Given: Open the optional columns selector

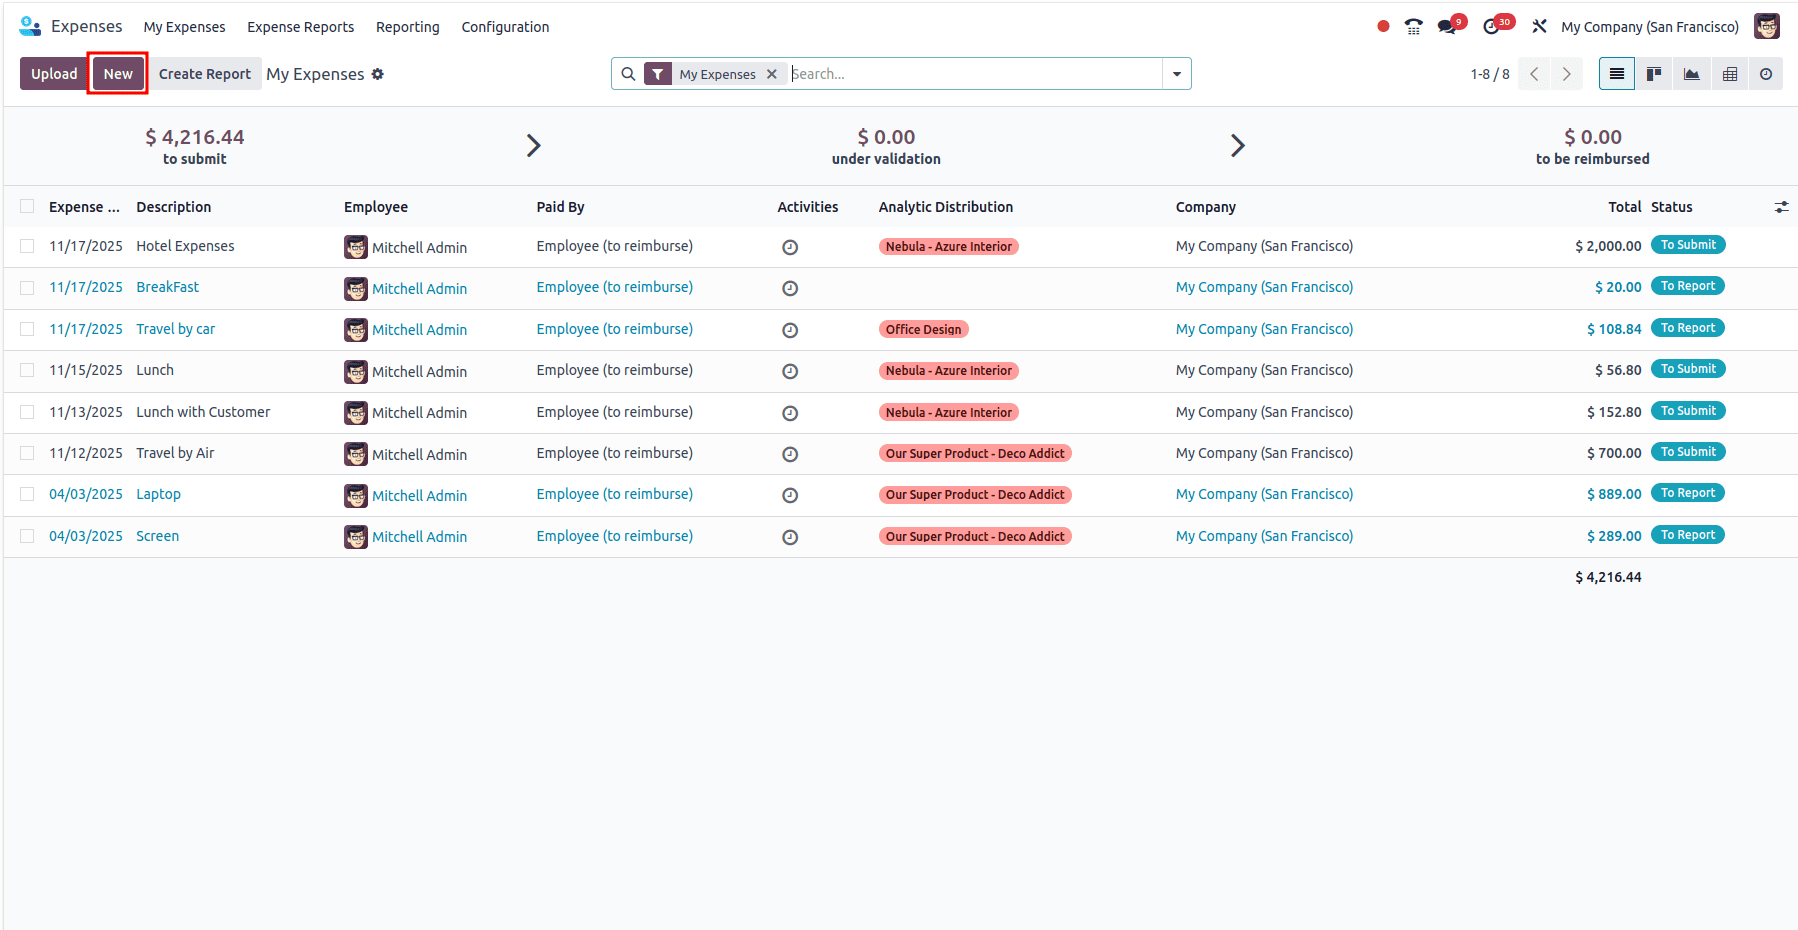Looking at the screenshot, I should tap(1782, 206).
